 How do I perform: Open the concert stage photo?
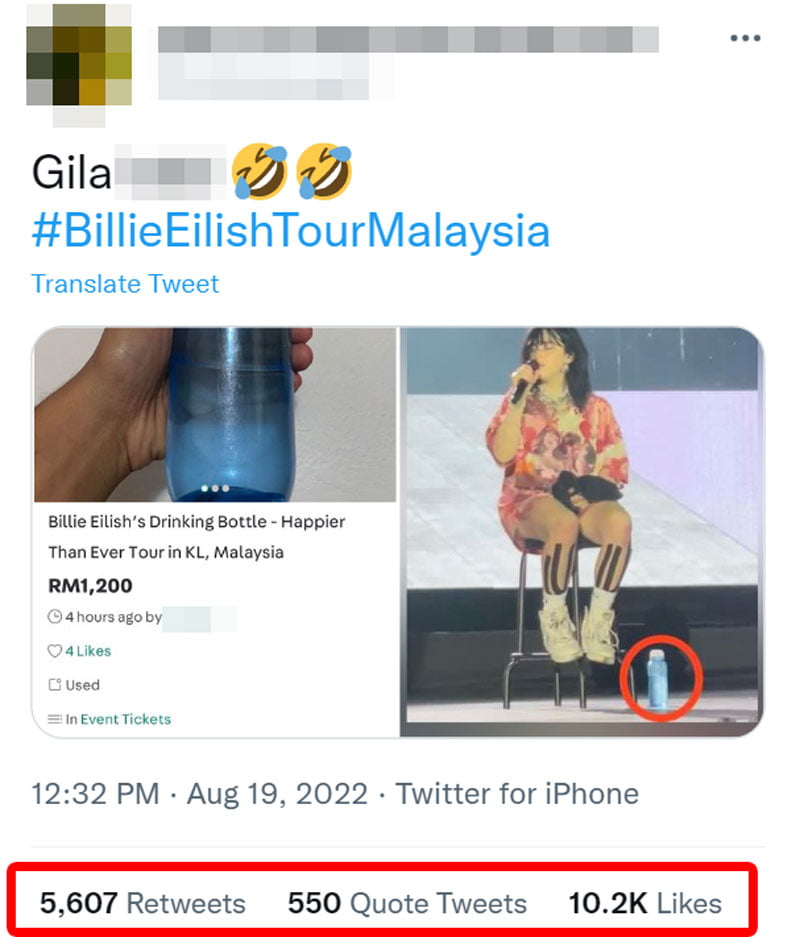pos(582,531)
